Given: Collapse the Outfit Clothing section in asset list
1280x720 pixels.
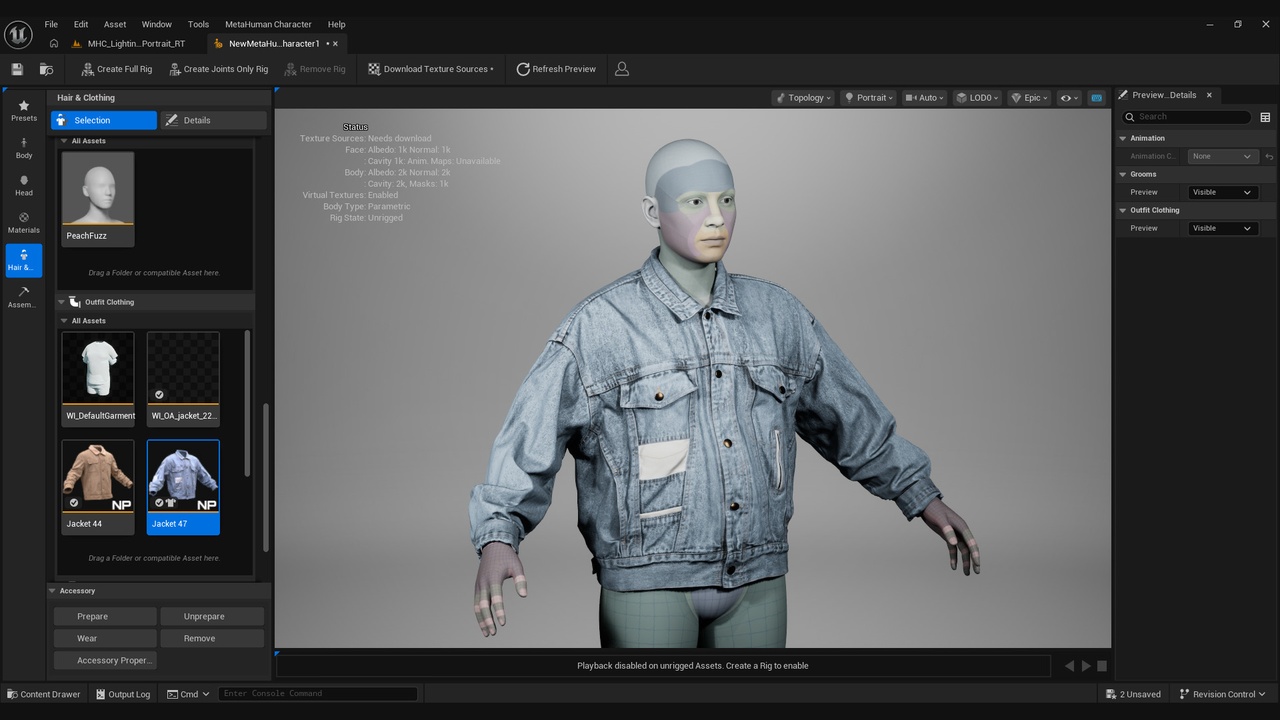Looking at the screenshot, I should [x=61, y=302].
